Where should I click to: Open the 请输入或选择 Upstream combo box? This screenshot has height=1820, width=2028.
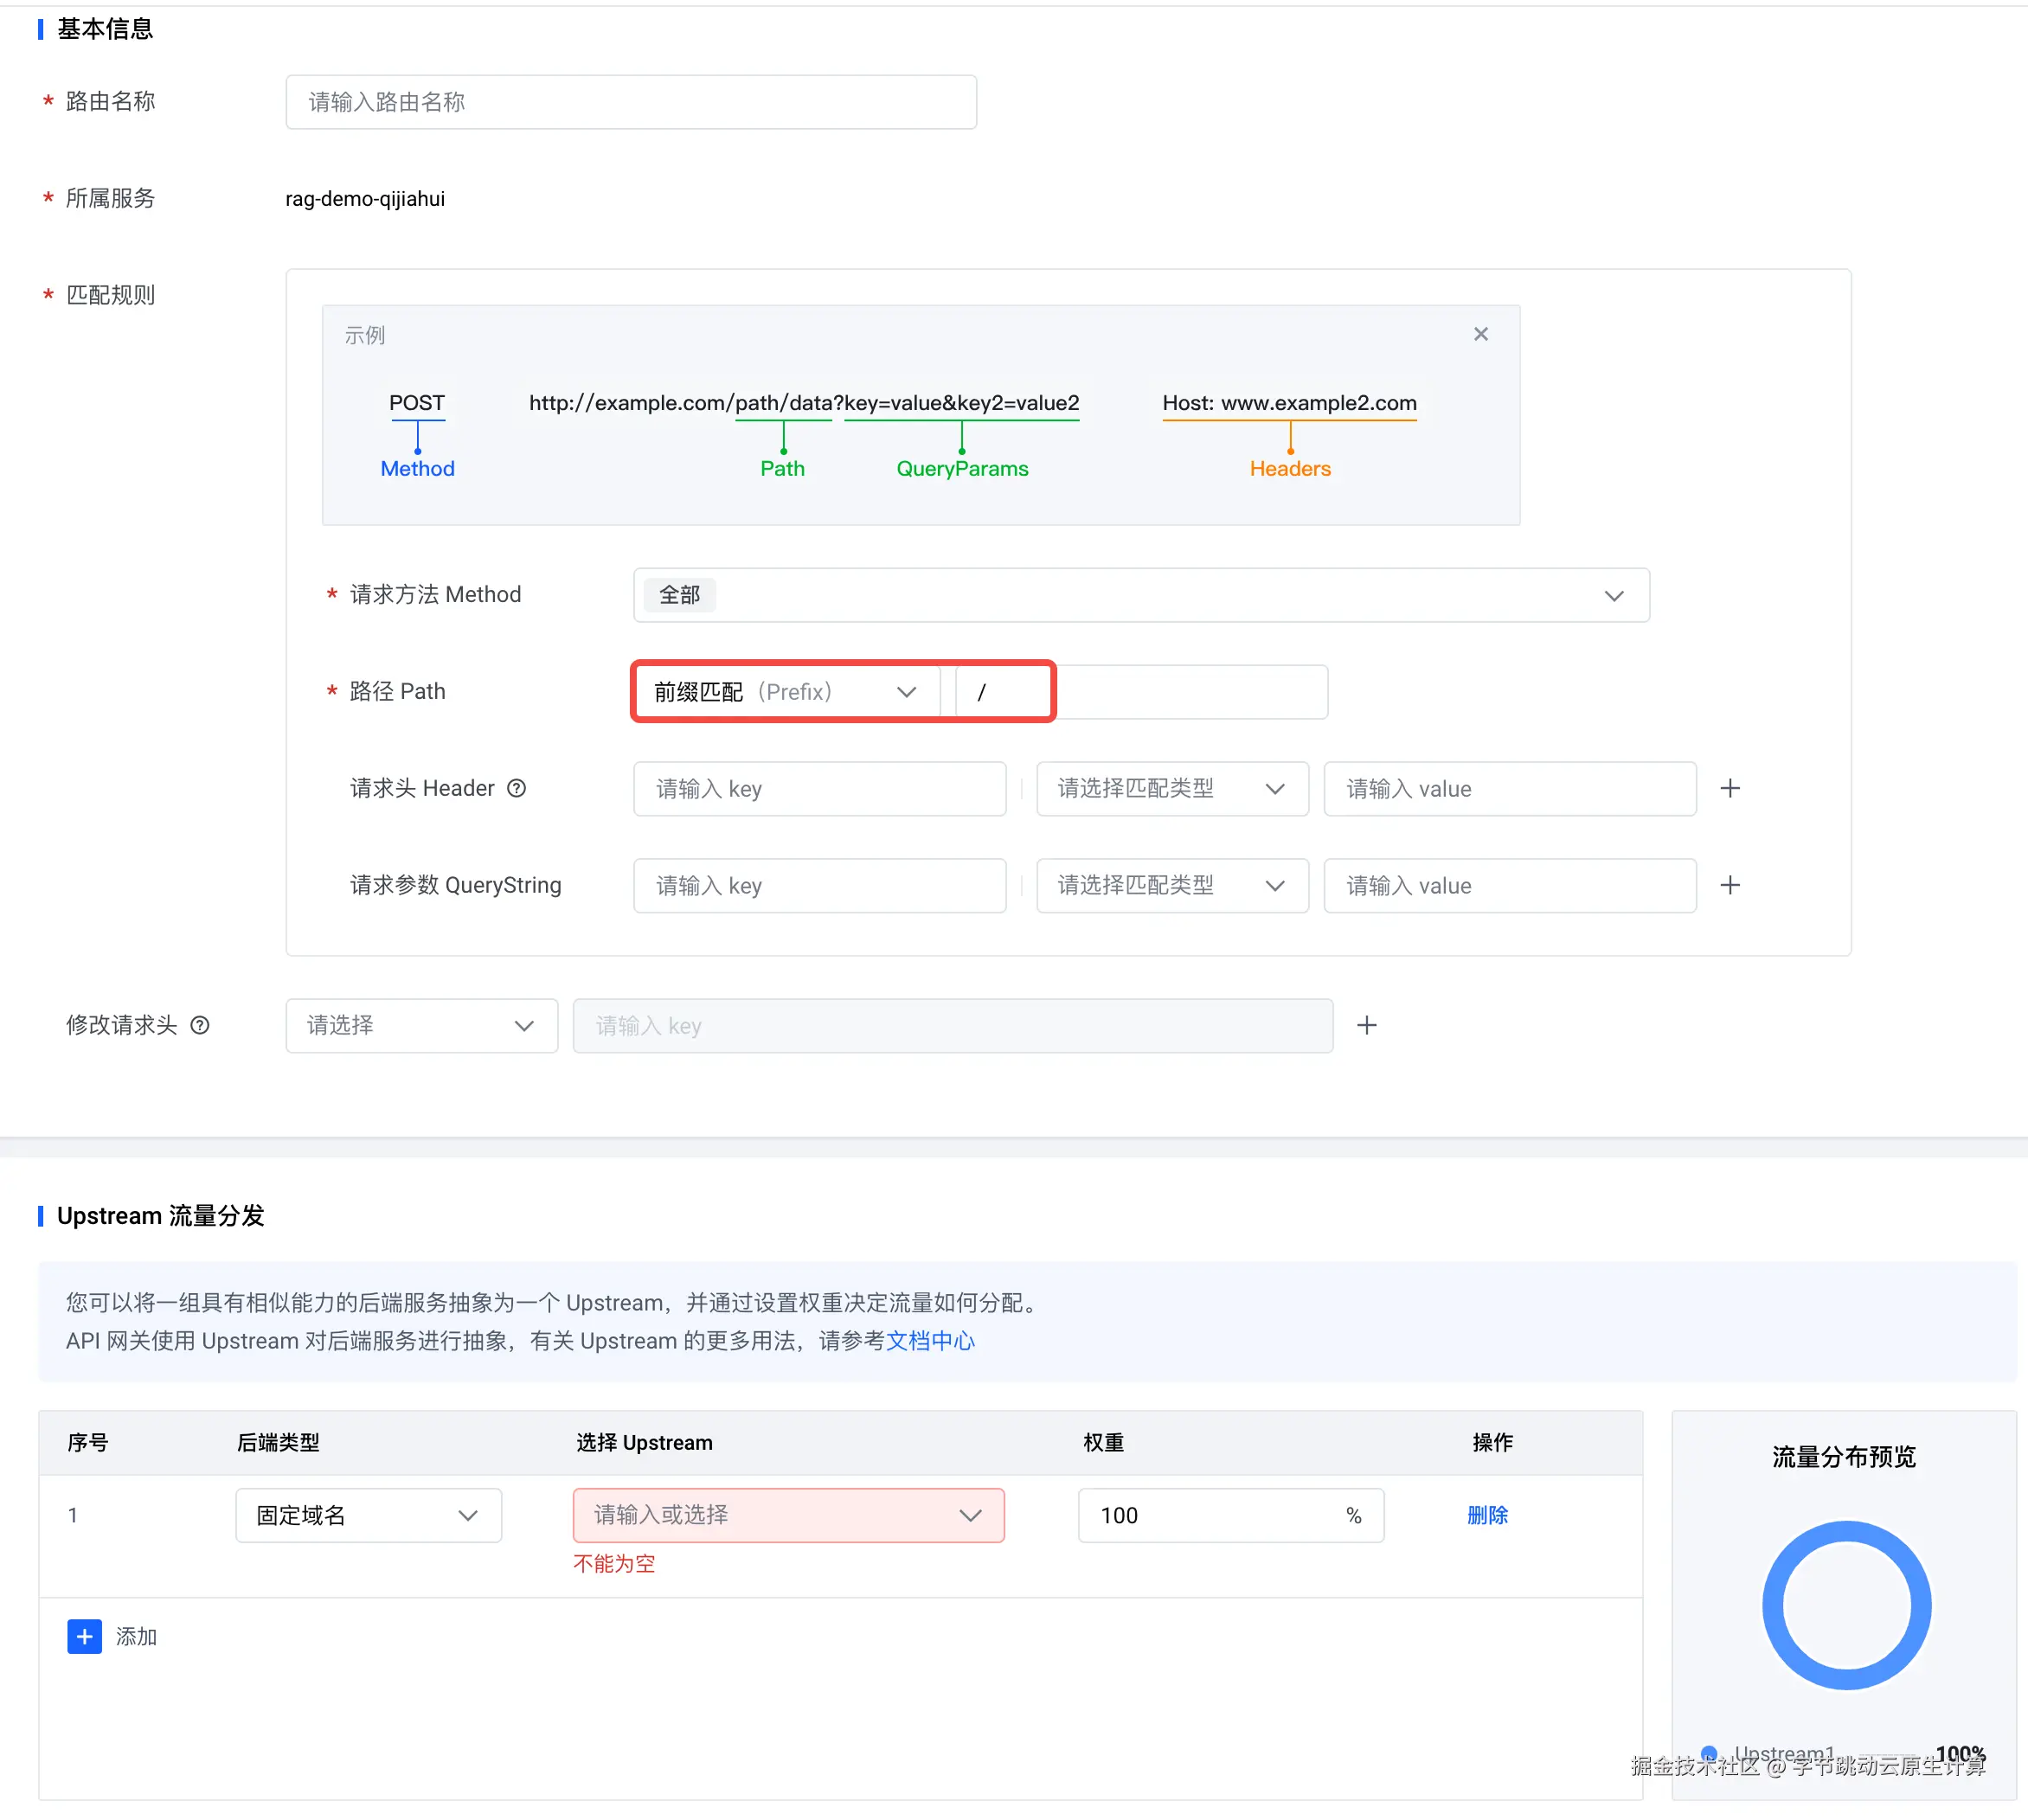[x=787, y=1515]
